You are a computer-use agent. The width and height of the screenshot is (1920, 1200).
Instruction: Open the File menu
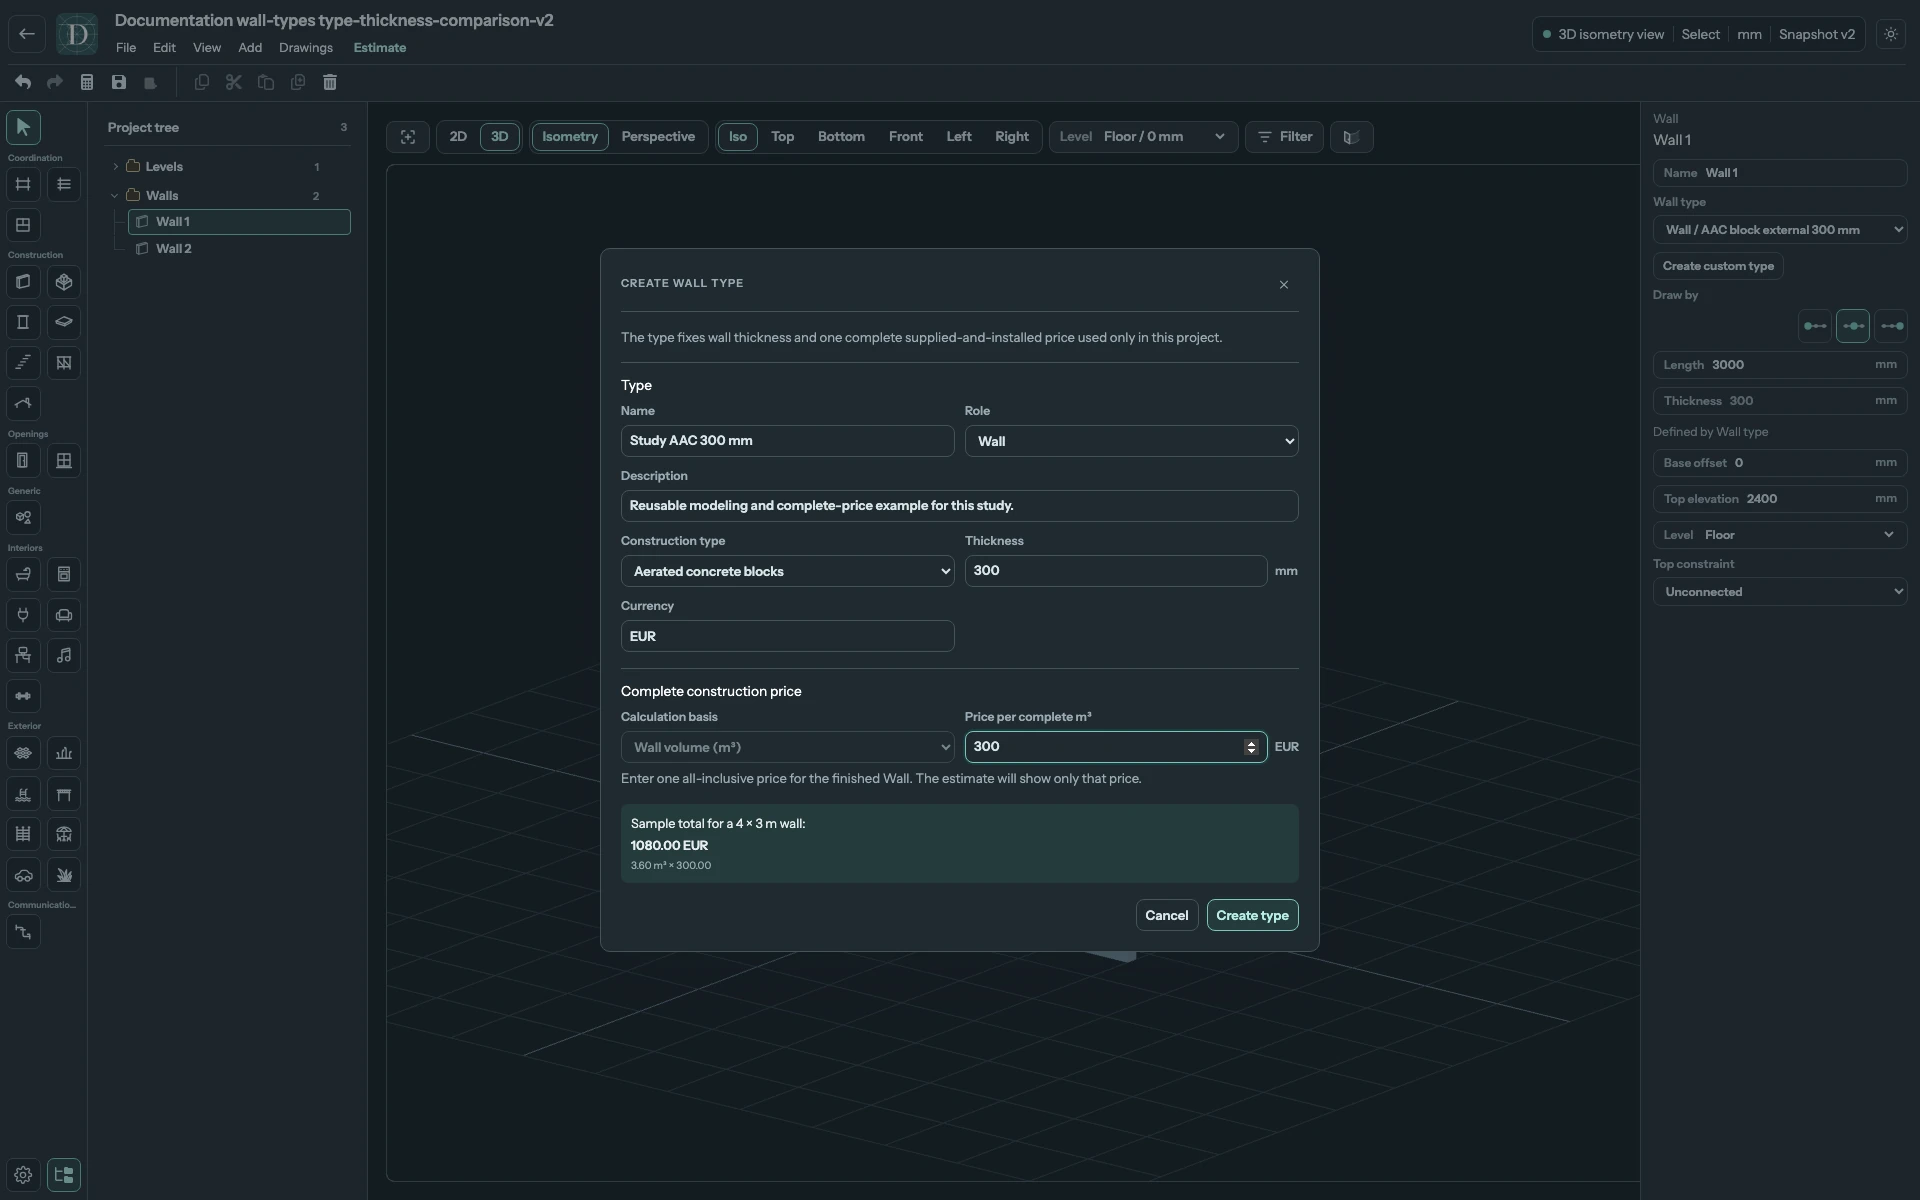pos(126,48)
